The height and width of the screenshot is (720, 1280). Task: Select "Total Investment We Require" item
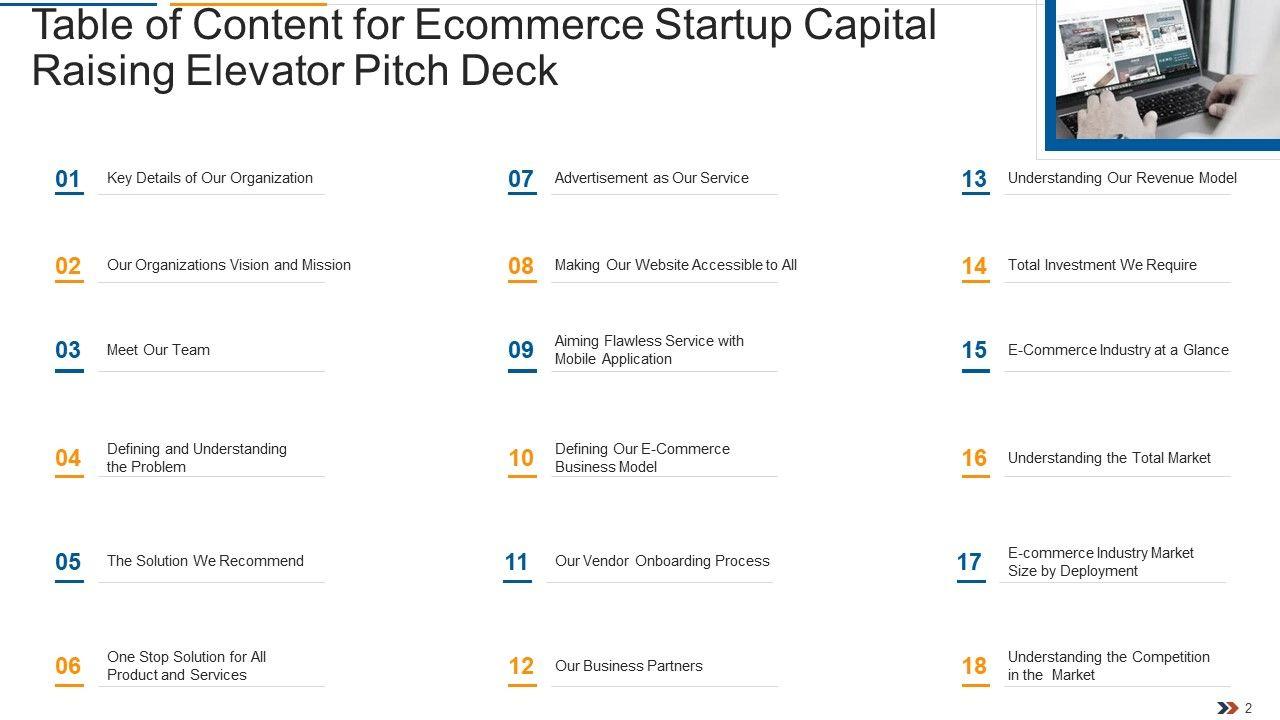1102,265
